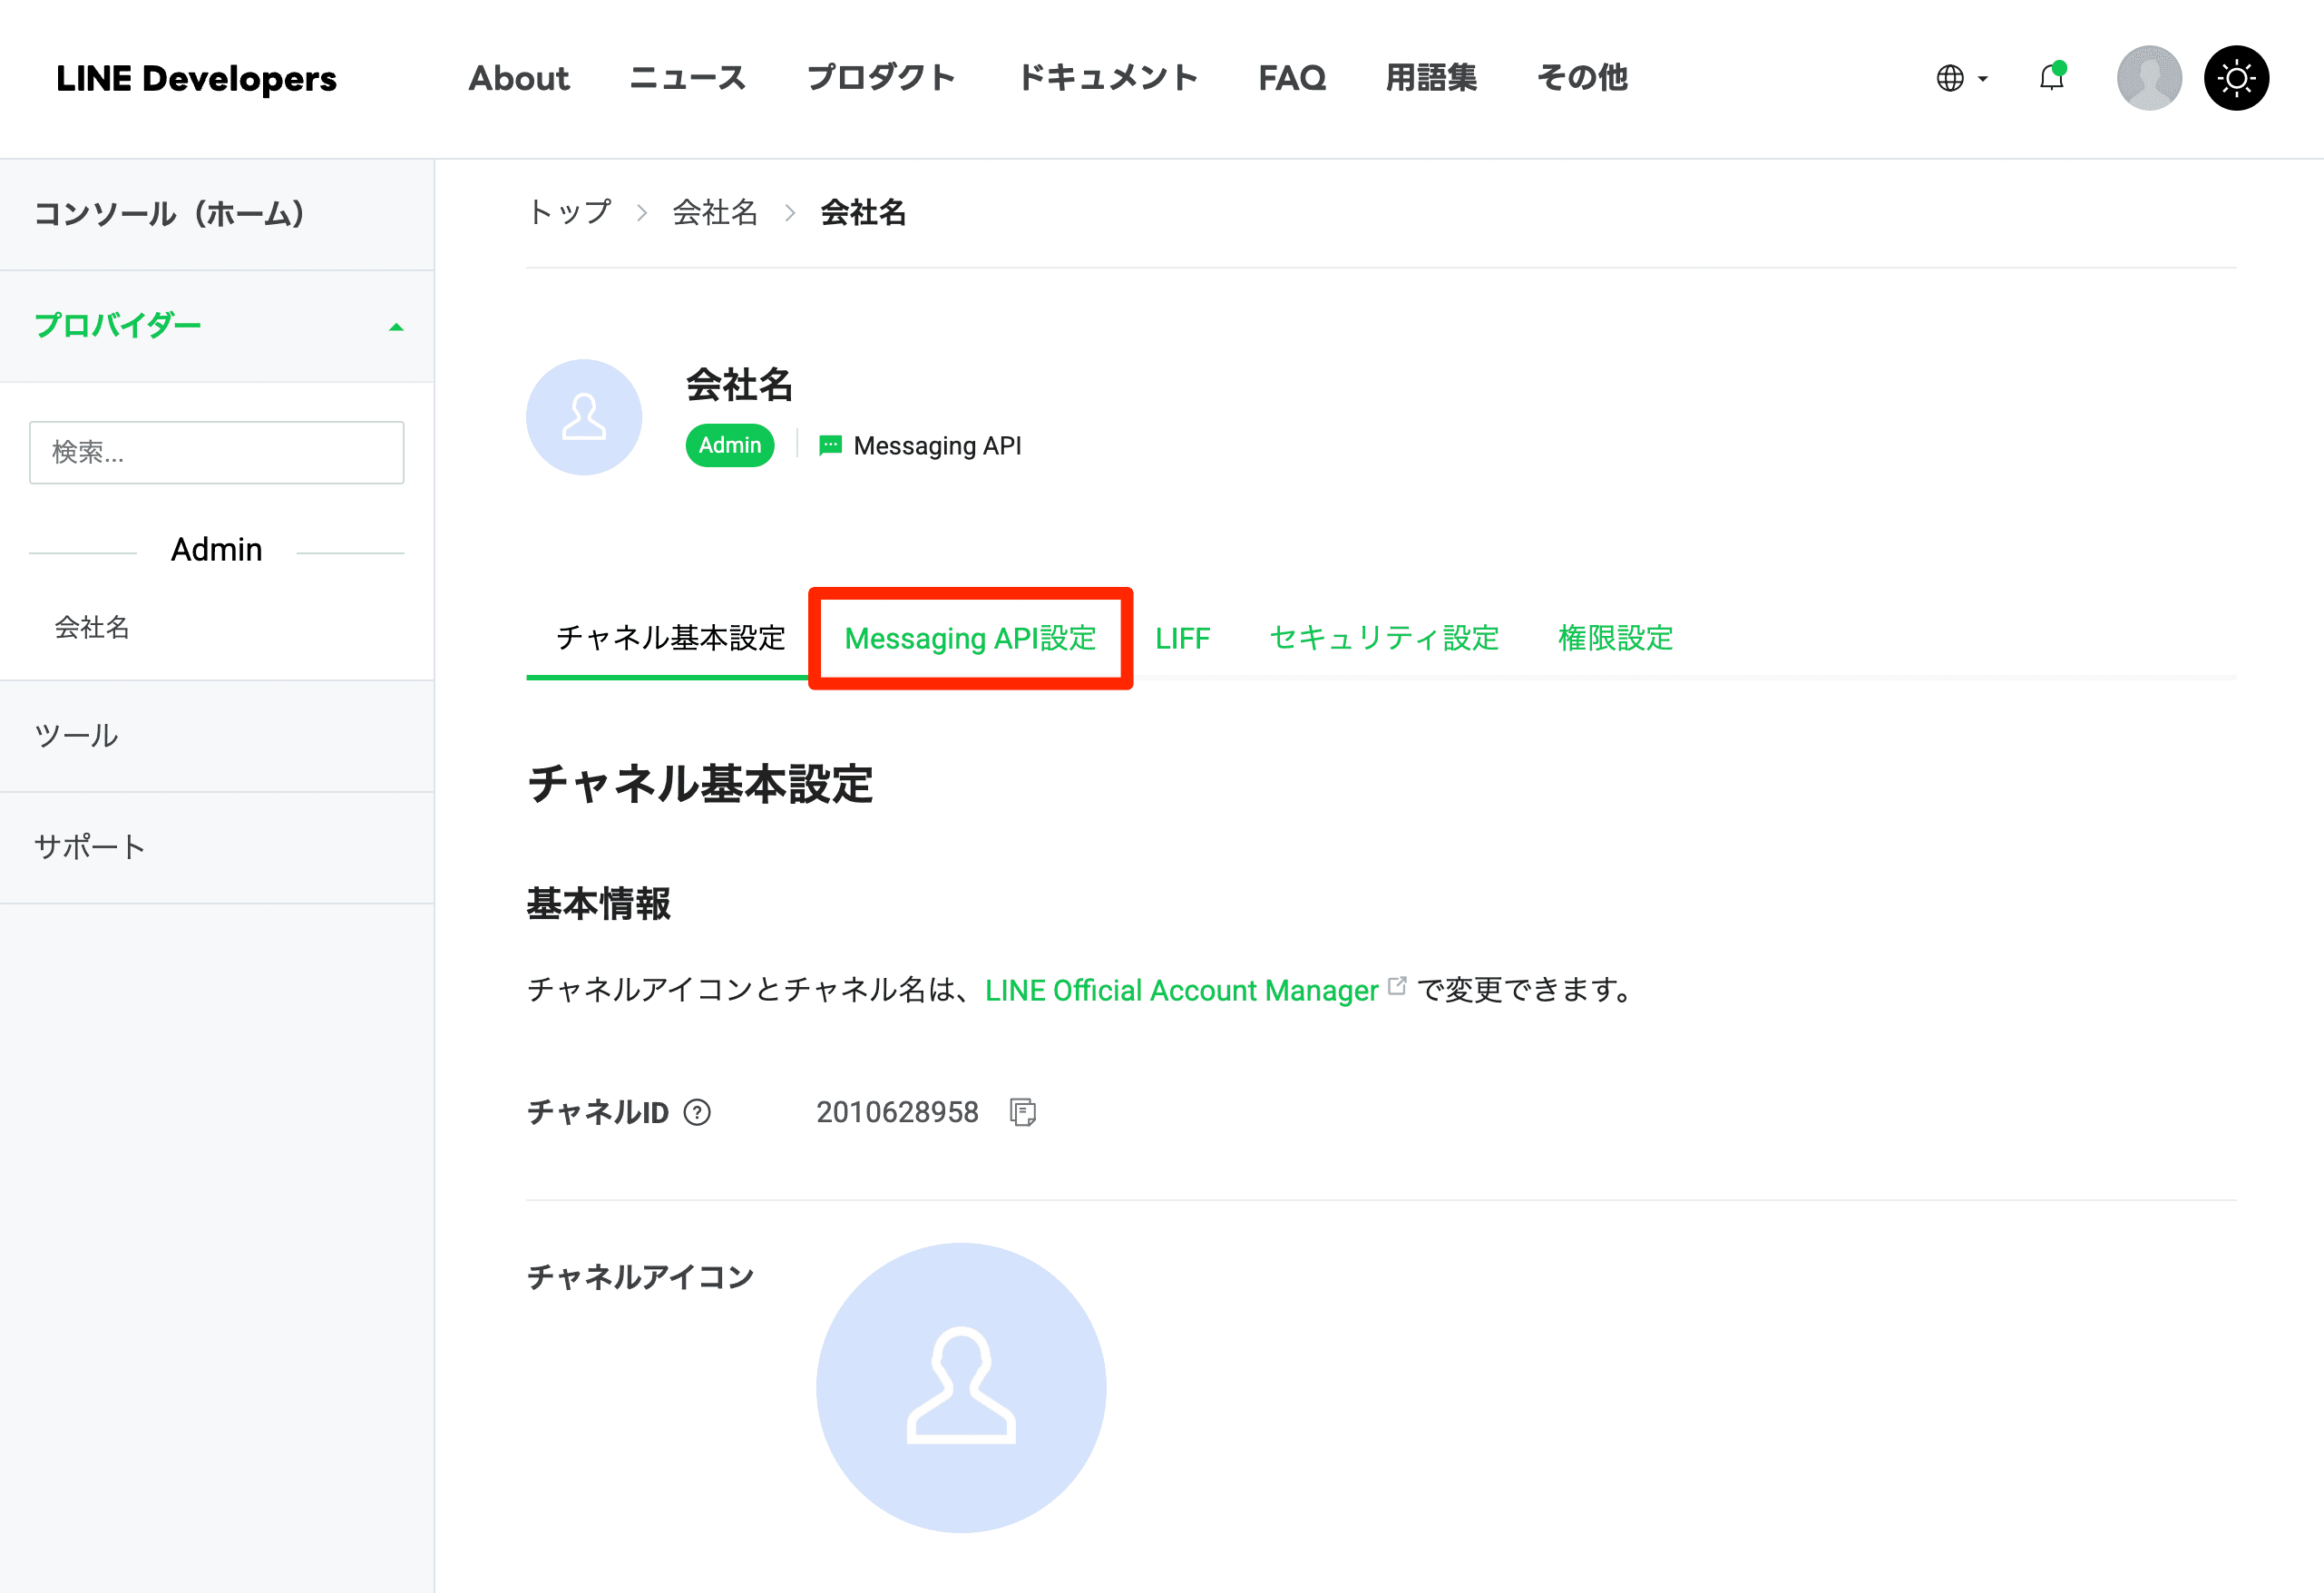Screen dimensions: 2324x1593
Task: Click the Admin group label in sidebar
Action: click(217, 550)
